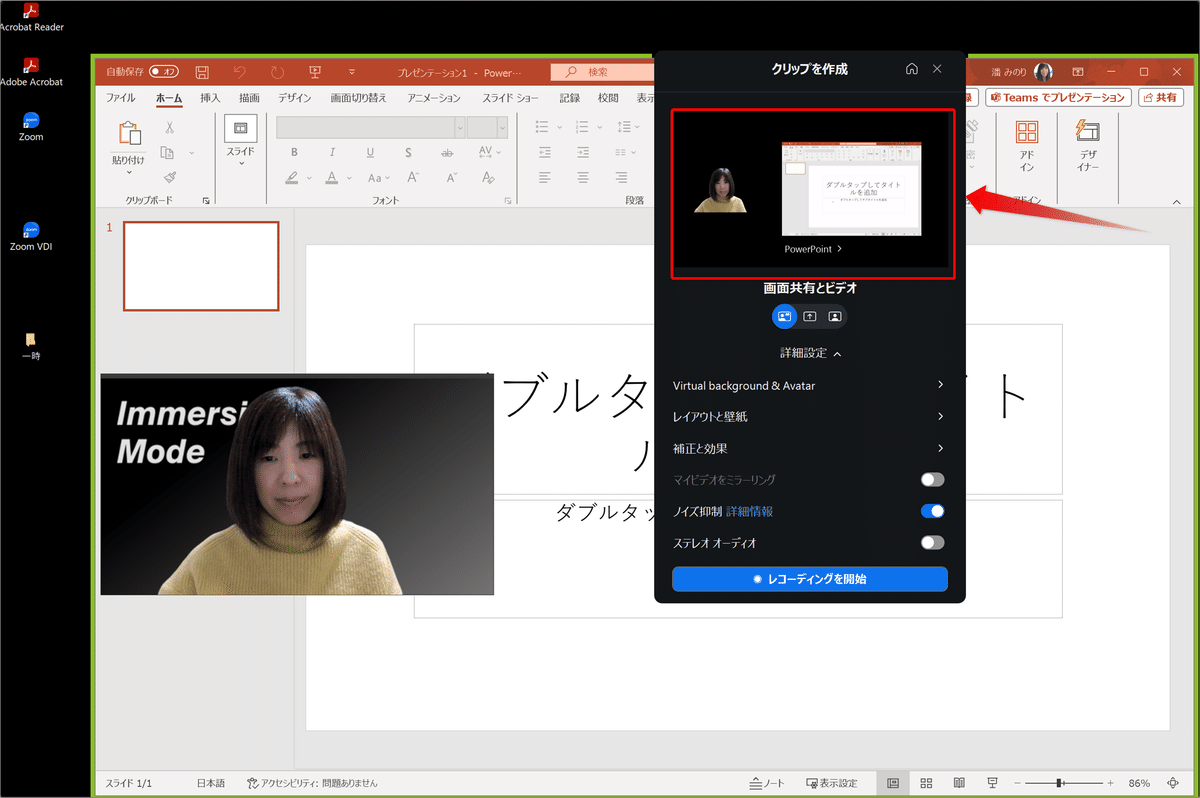Click slideshow icon in status bar
Viewport: 1200px width, 798px height.
(x=992, y=783)
